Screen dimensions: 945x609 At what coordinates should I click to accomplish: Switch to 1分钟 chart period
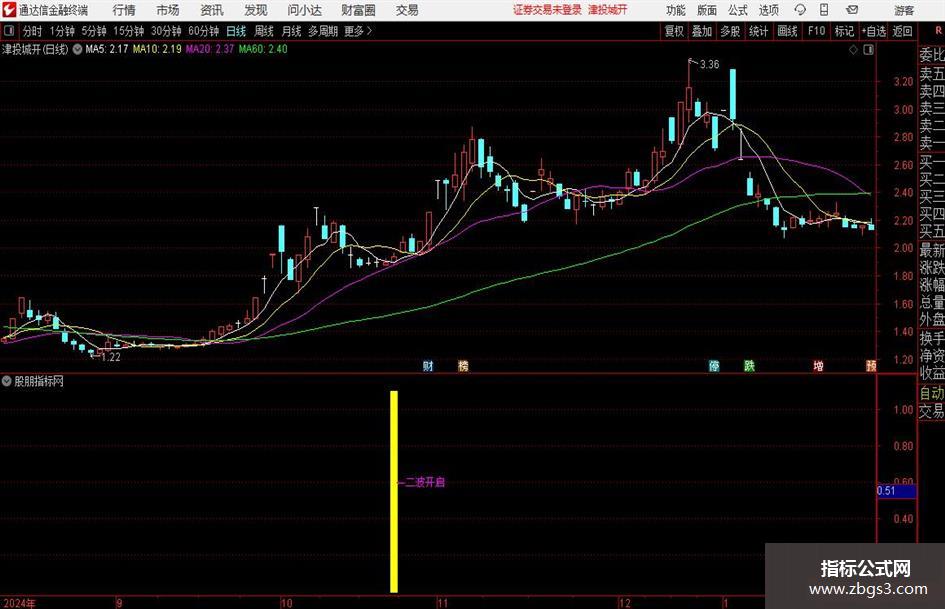[x=62, y=31]
